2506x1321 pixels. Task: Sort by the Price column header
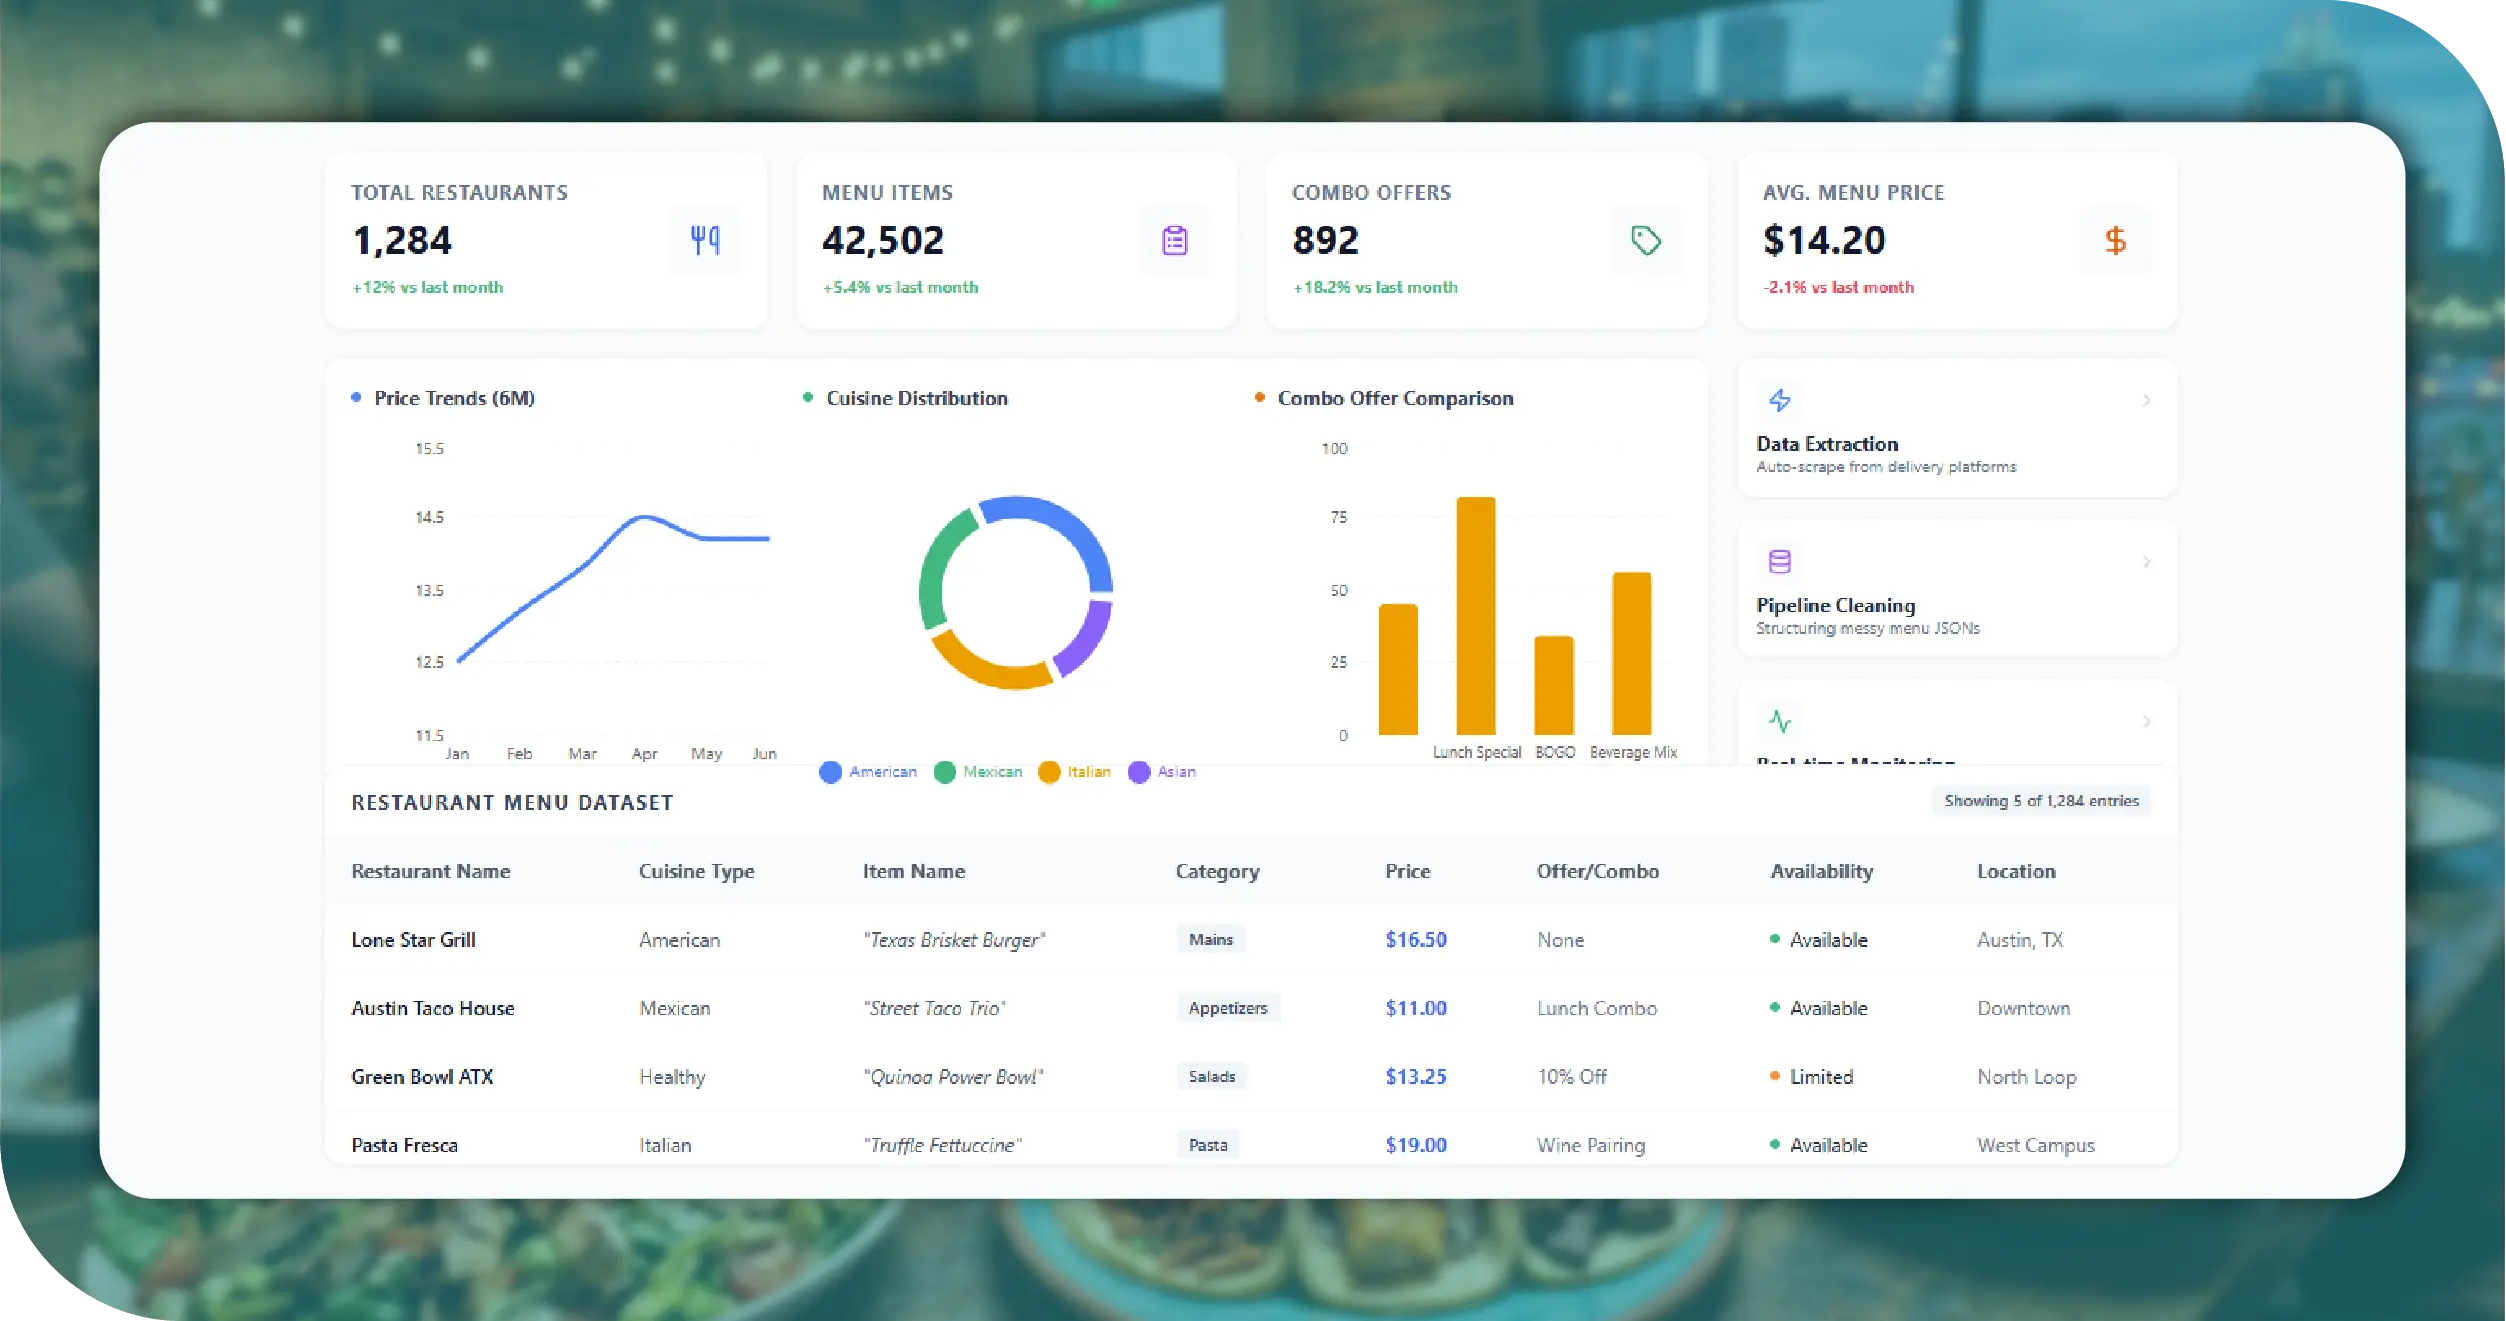(x=1407, y=871)
